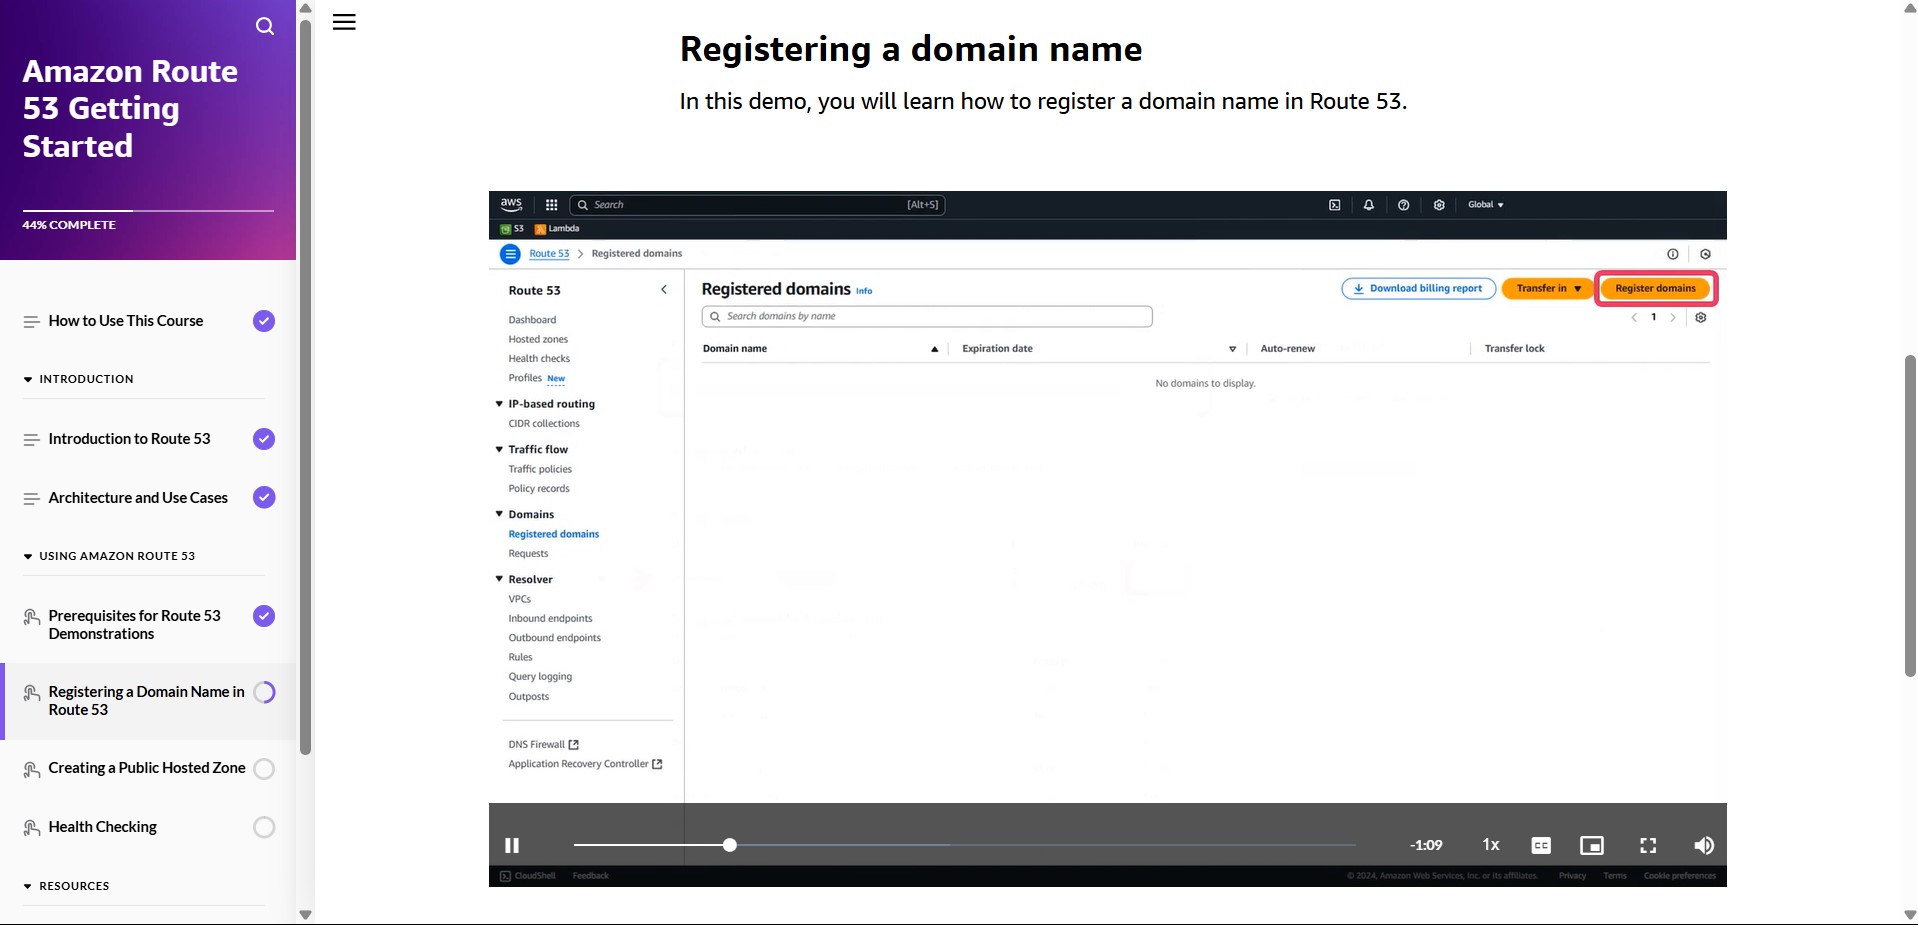Open Introduction to Route 53 lesson
Image resolution: width=1918 pixels, height=925 pixels.
(x=129, y=439)
